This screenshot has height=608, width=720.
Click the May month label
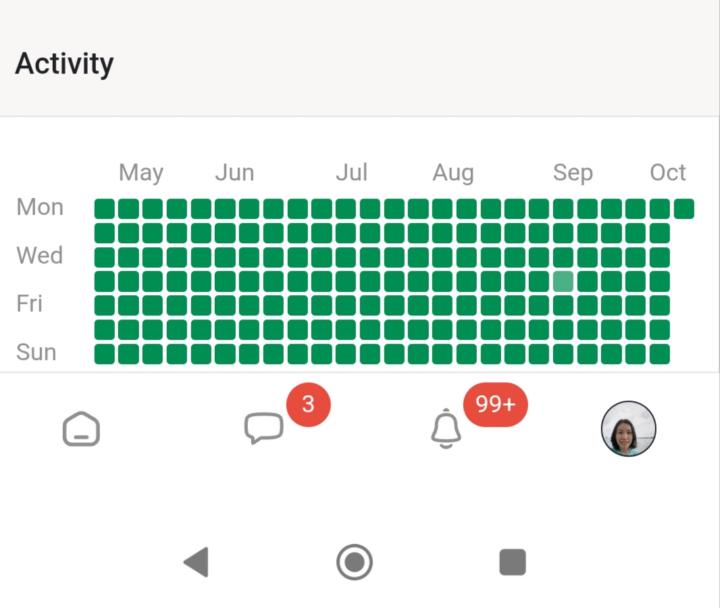pos(141,173)
